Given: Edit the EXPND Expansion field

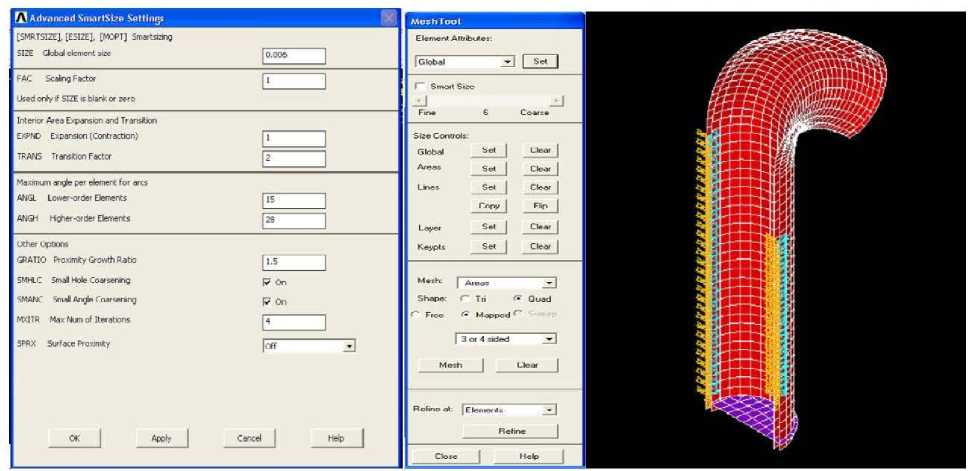Looking at the screenshot, I should pos(294,139).
